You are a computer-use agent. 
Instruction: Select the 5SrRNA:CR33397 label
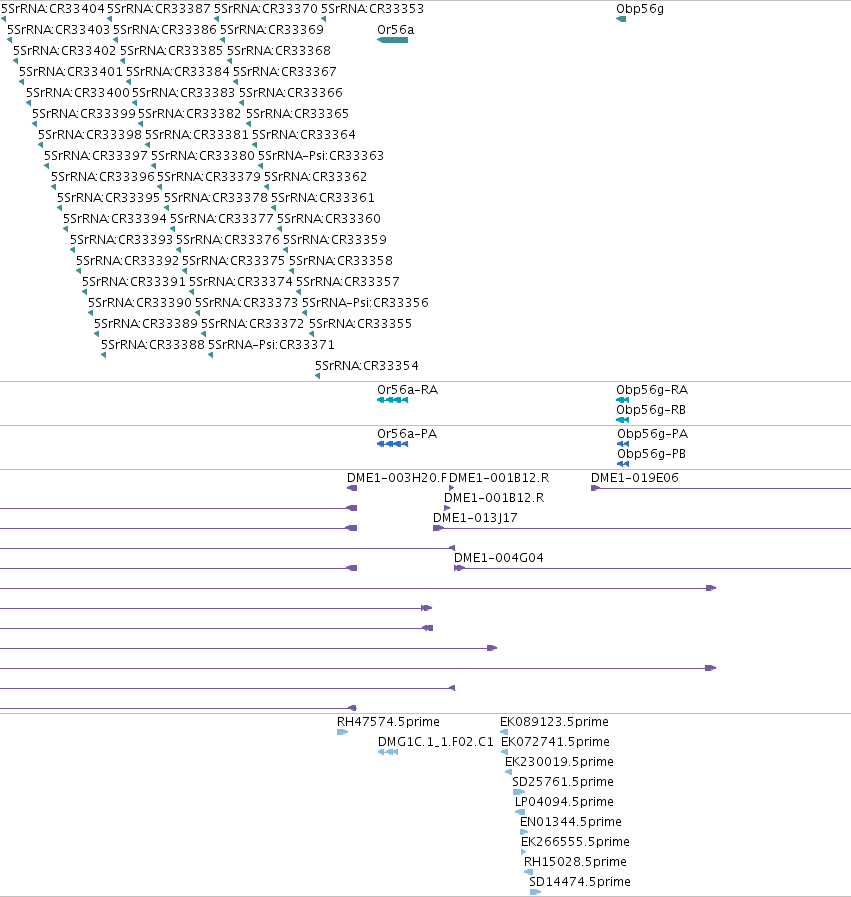[x=96, y=156]
